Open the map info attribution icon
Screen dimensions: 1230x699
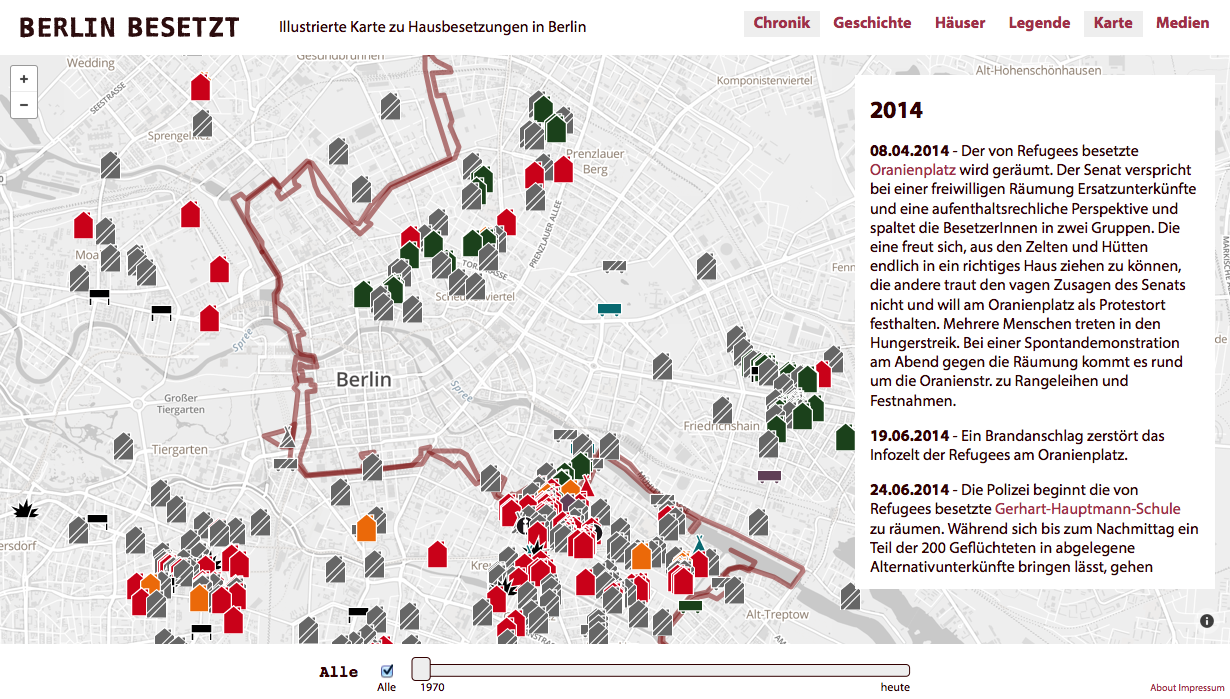pos(1207,621)
